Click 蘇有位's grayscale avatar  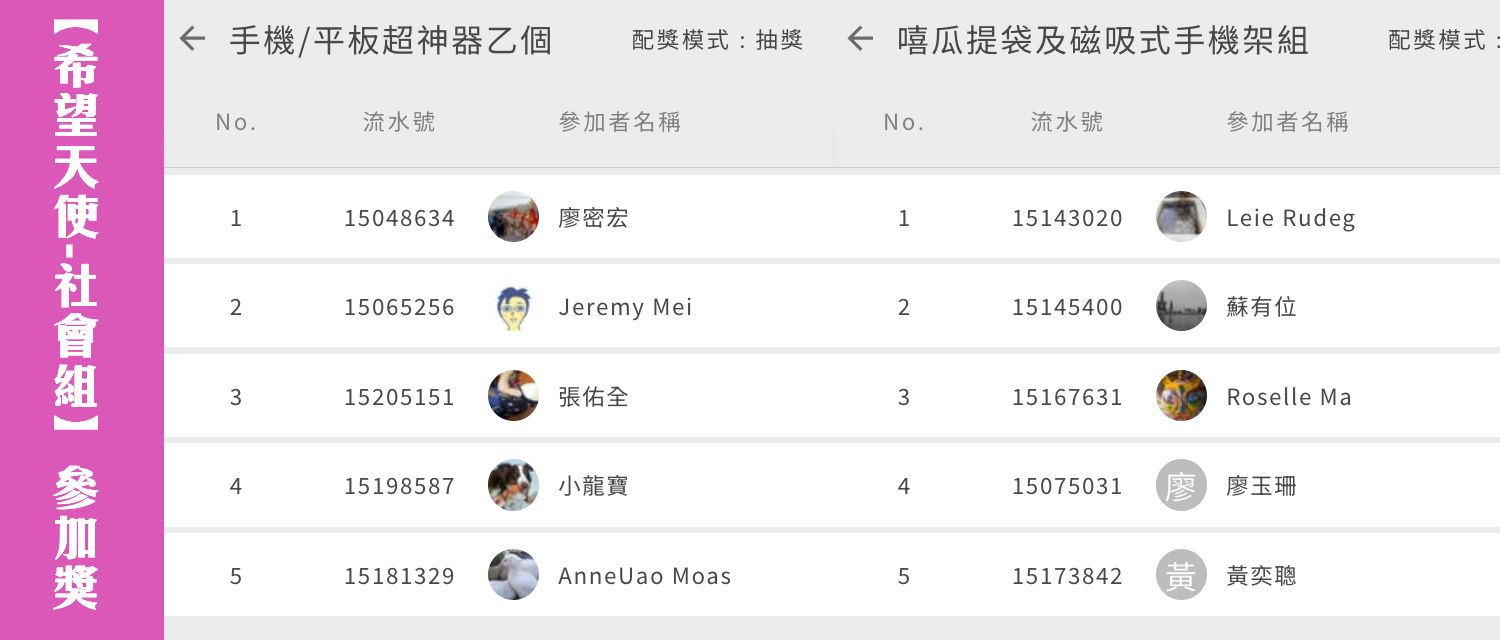tap(1181, 307)
